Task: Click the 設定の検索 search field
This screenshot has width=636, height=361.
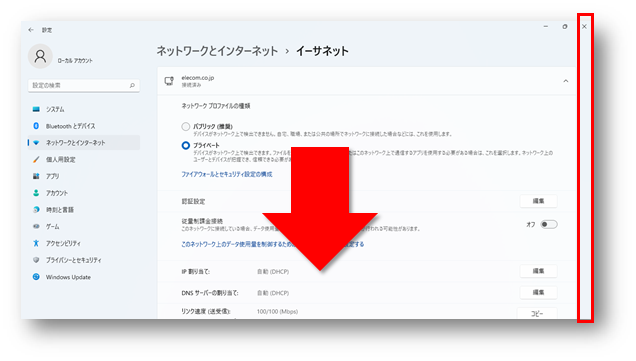Action: pos(84,86)
